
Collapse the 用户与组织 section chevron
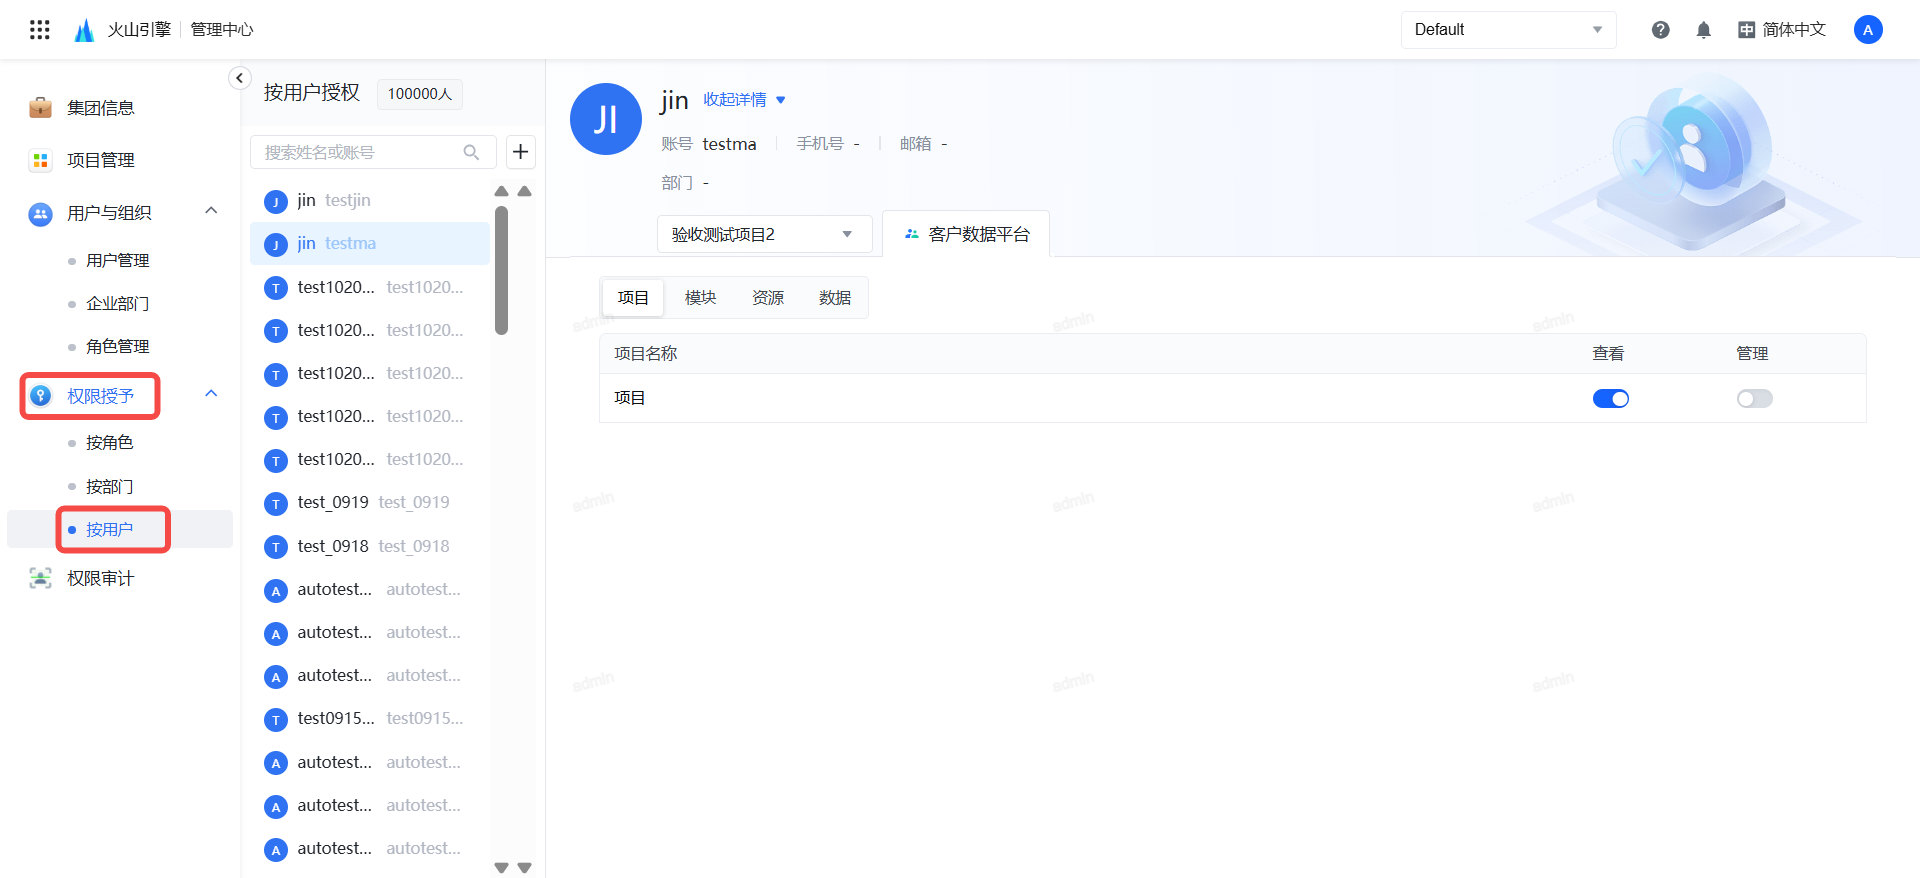tap(211, 211)
